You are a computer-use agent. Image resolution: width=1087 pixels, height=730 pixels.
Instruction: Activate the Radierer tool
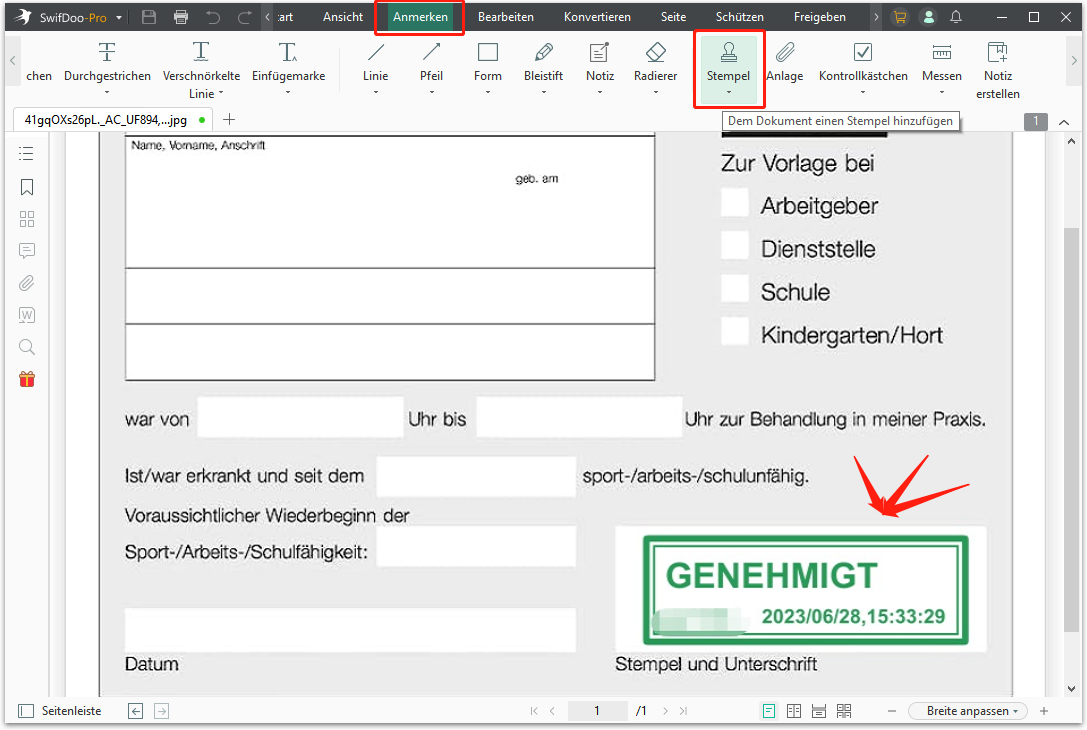655,63
